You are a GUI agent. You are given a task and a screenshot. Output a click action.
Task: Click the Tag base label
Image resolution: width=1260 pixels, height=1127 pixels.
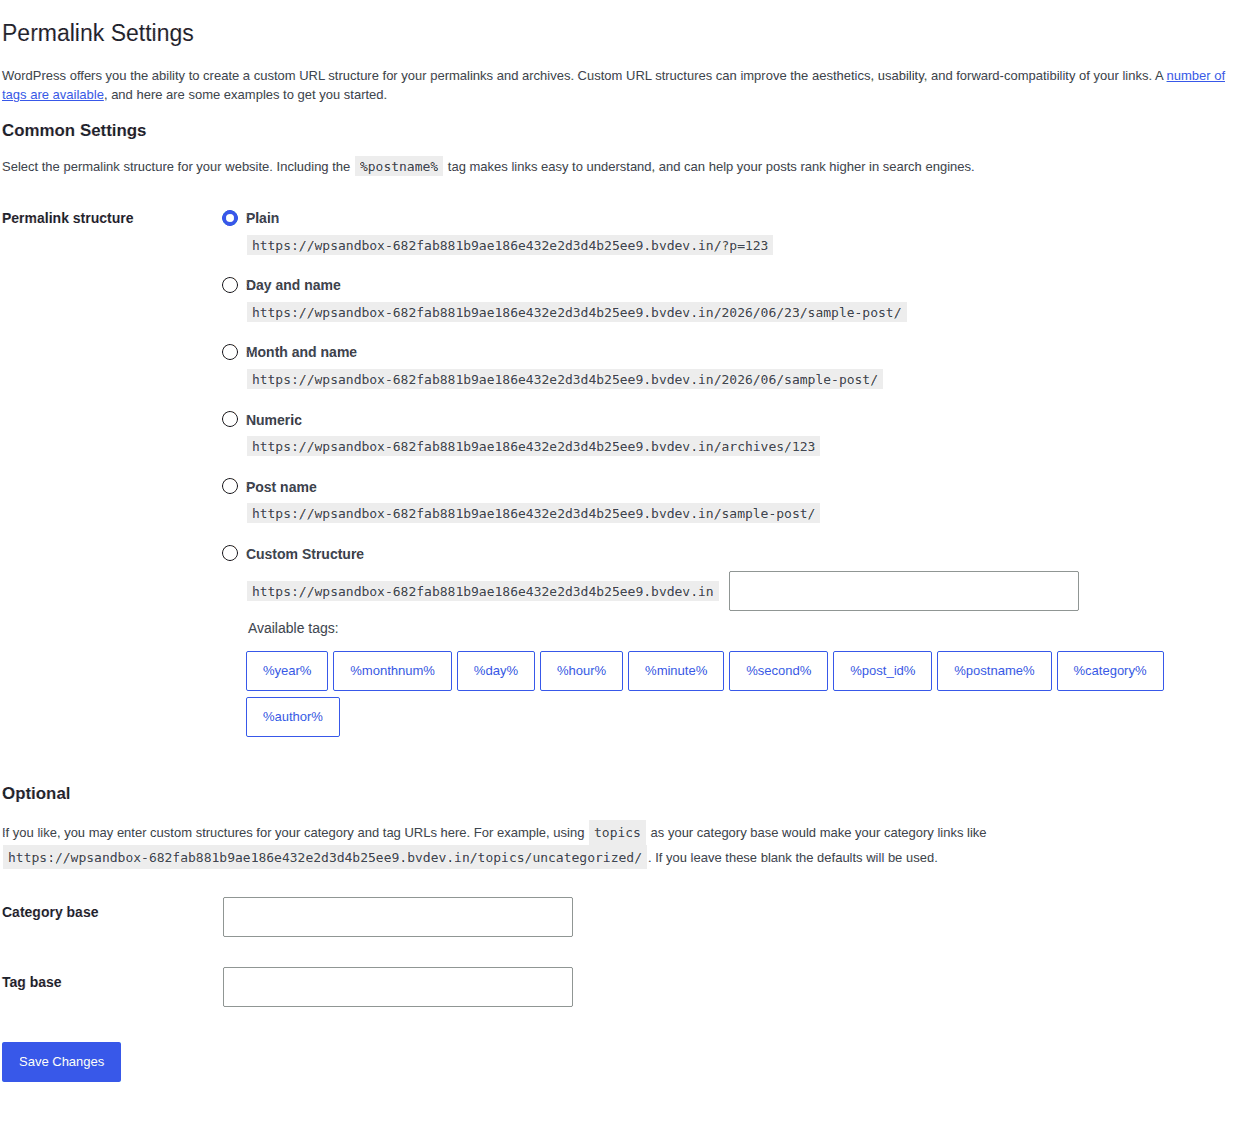coord(32,982)
